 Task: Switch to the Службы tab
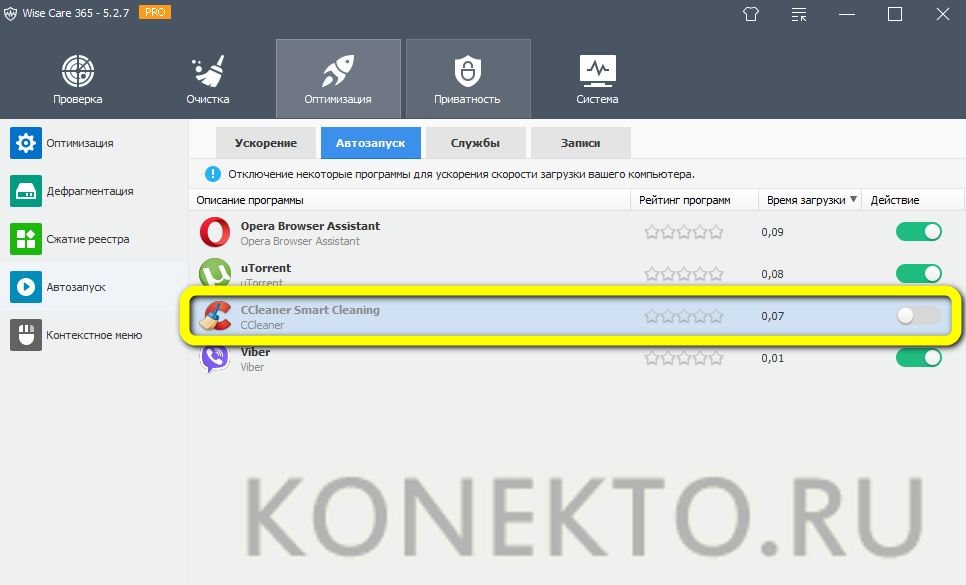[x=475, y=143]
